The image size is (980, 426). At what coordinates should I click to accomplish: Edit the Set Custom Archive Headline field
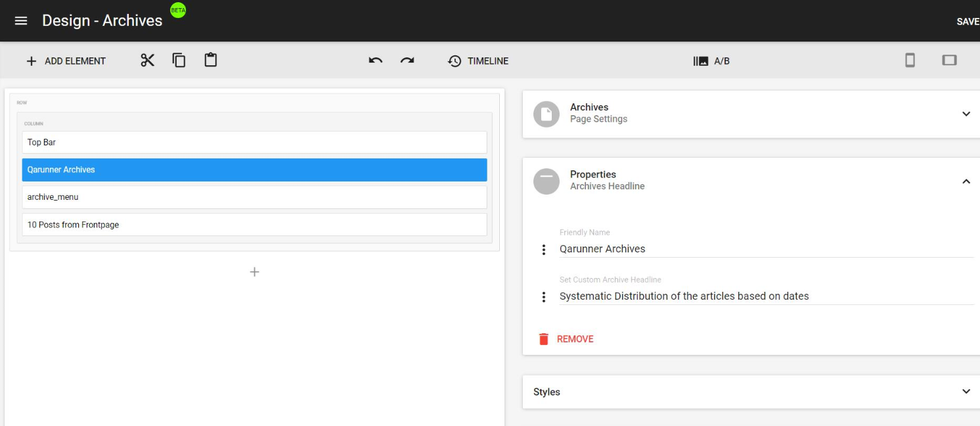tap(760, 296)
